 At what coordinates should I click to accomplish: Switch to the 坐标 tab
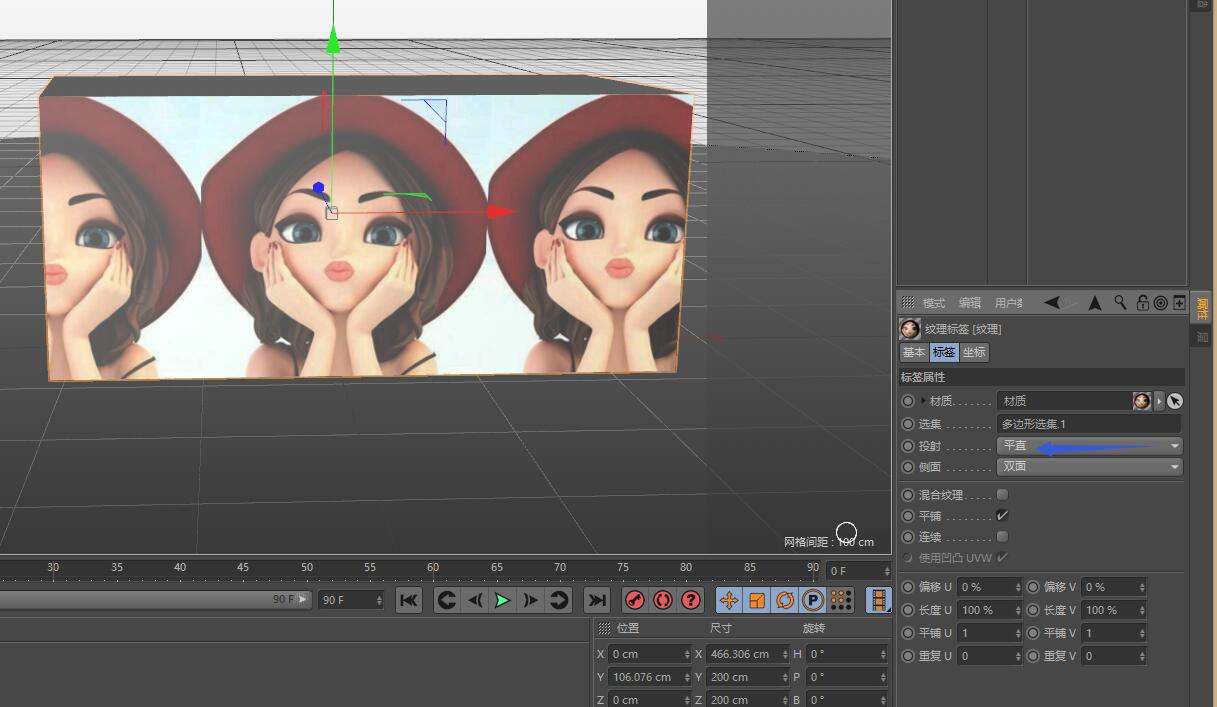coord(974,352)
